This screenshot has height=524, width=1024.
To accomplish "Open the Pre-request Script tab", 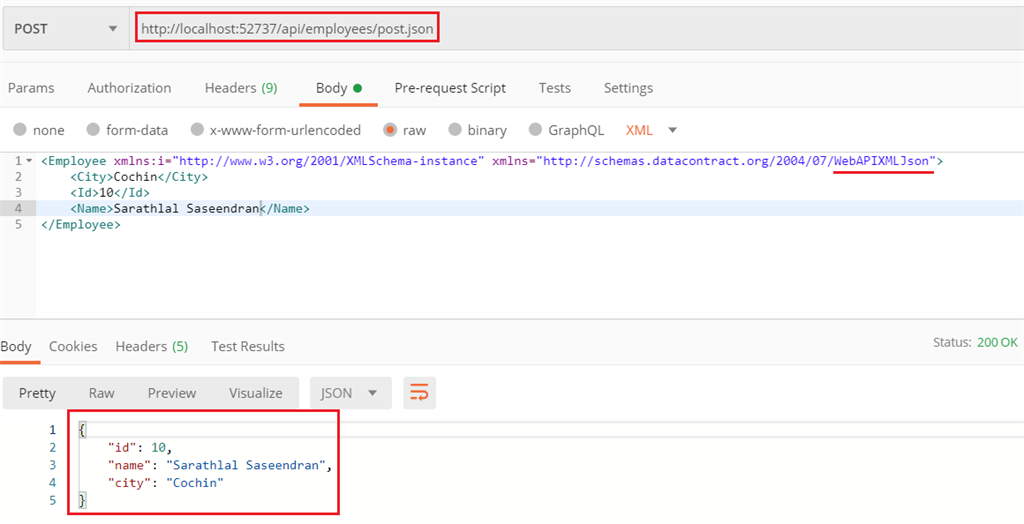I will [450, 88].
